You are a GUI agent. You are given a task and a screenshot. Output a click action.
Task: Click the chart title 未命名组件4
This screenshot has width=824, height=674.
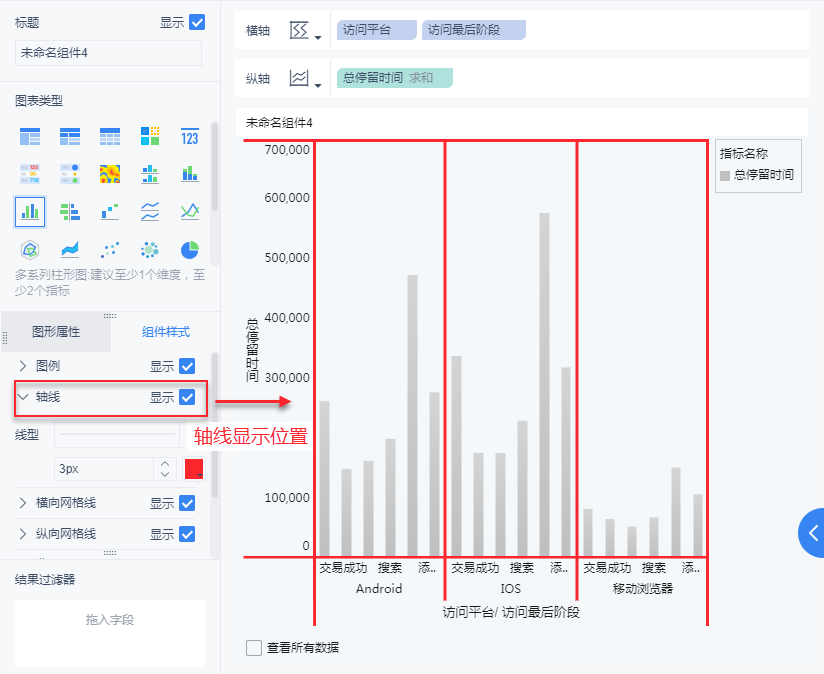[279, 123]
